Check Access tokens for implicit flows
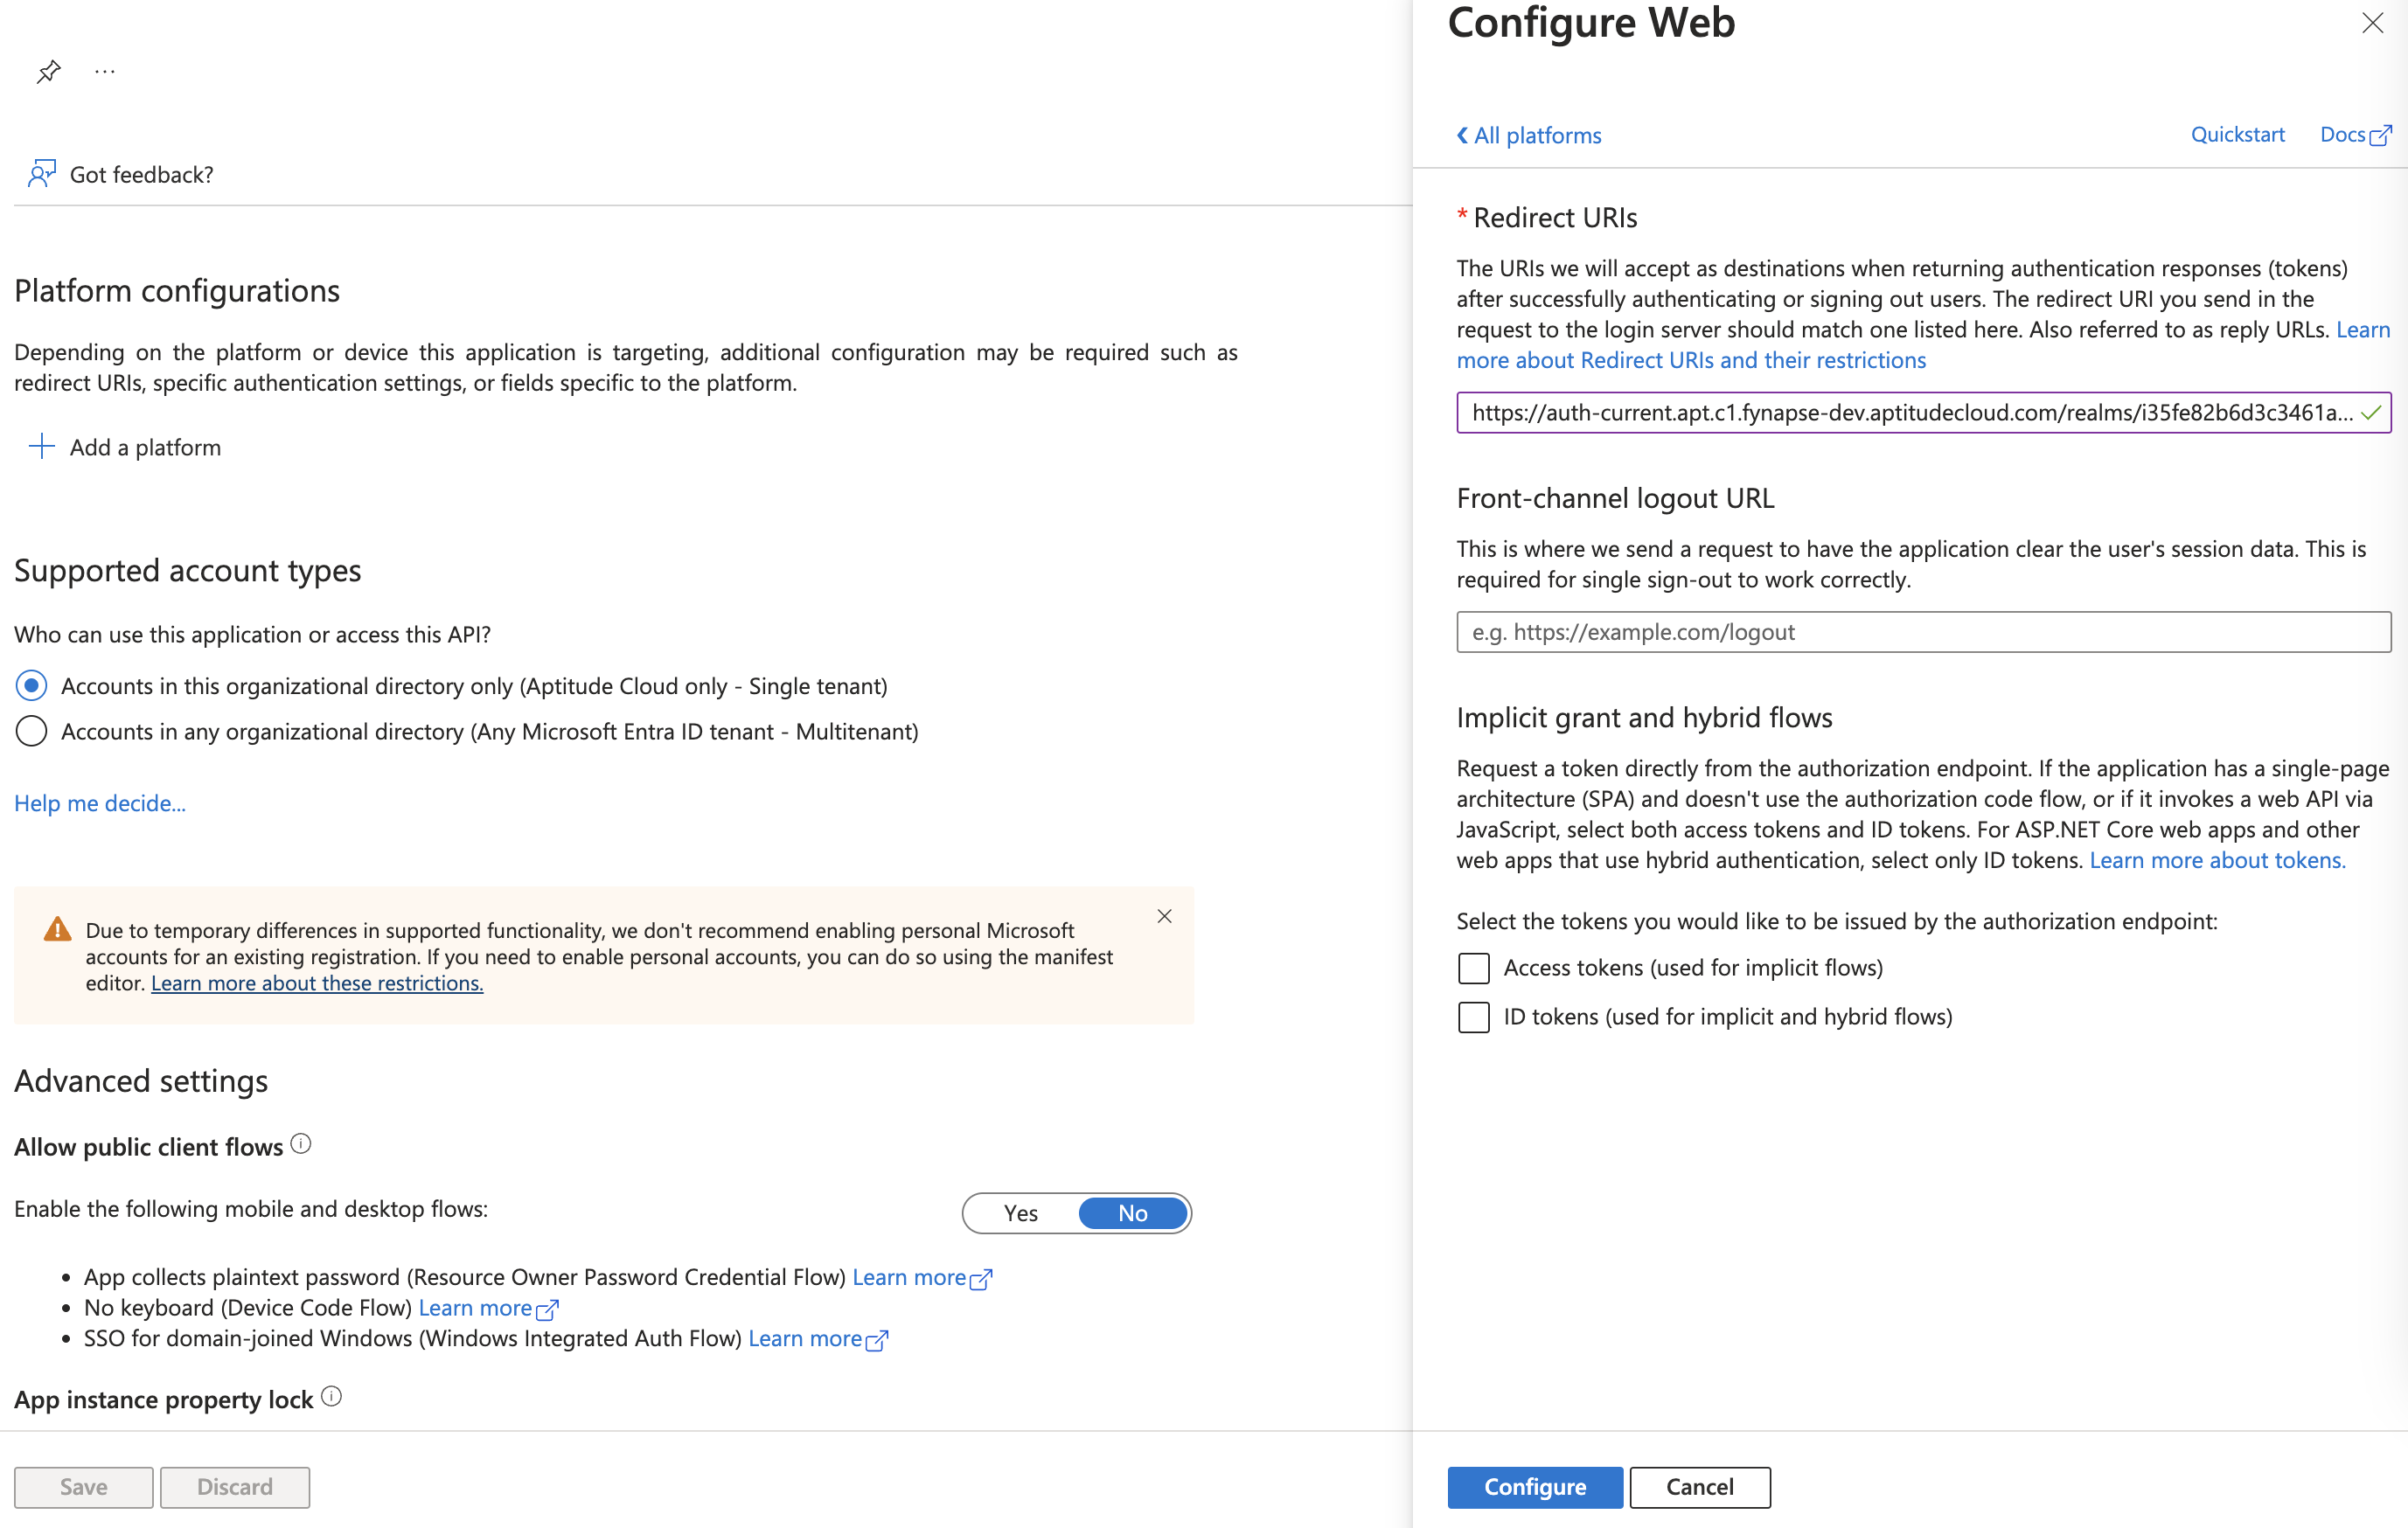Viewport: 2408px width, 1528px height. point(1473,968)
